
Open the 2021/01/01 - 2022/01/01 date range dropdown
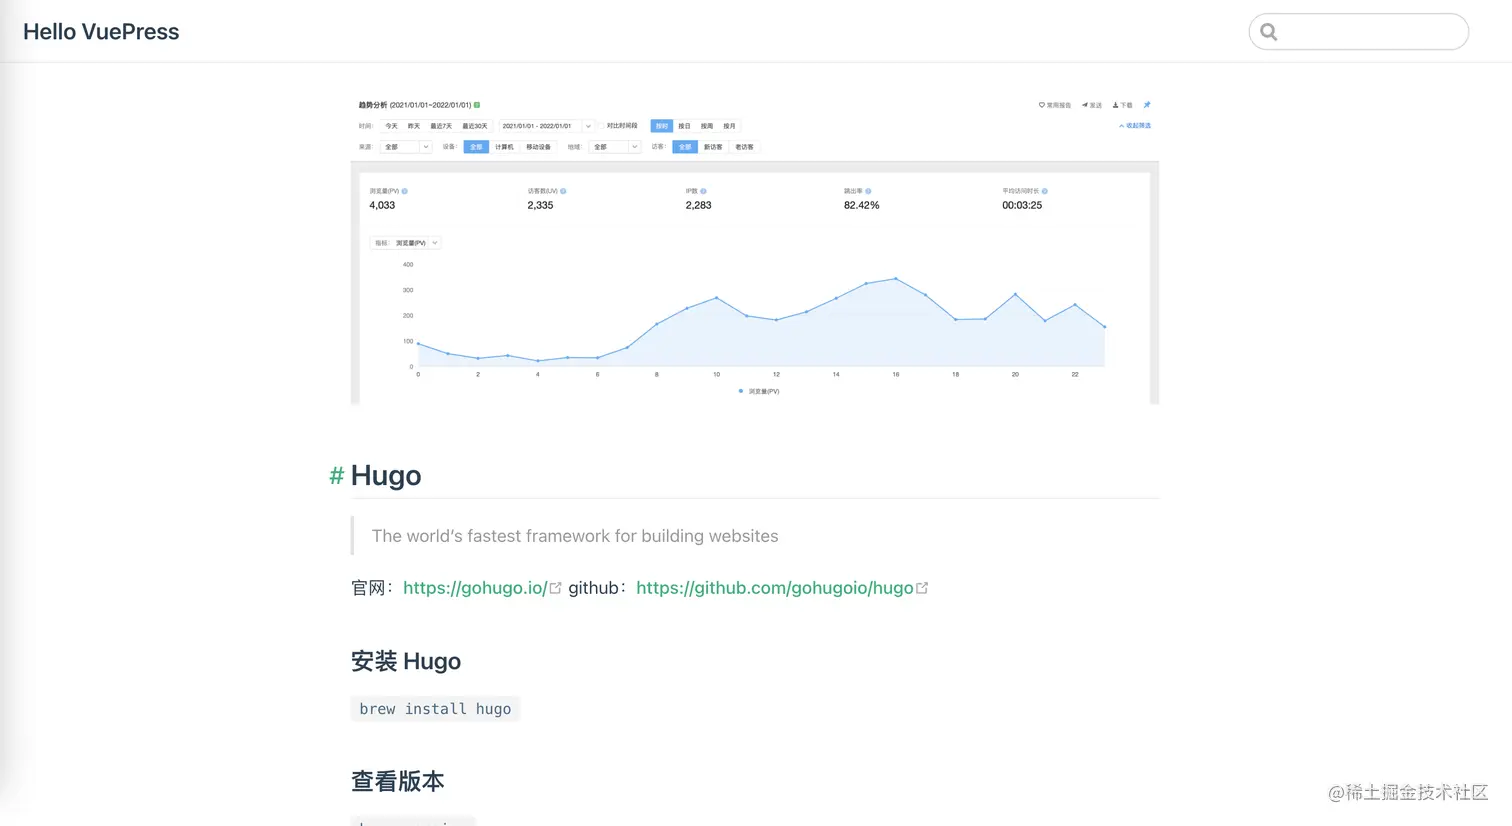(x=546, y=126)
